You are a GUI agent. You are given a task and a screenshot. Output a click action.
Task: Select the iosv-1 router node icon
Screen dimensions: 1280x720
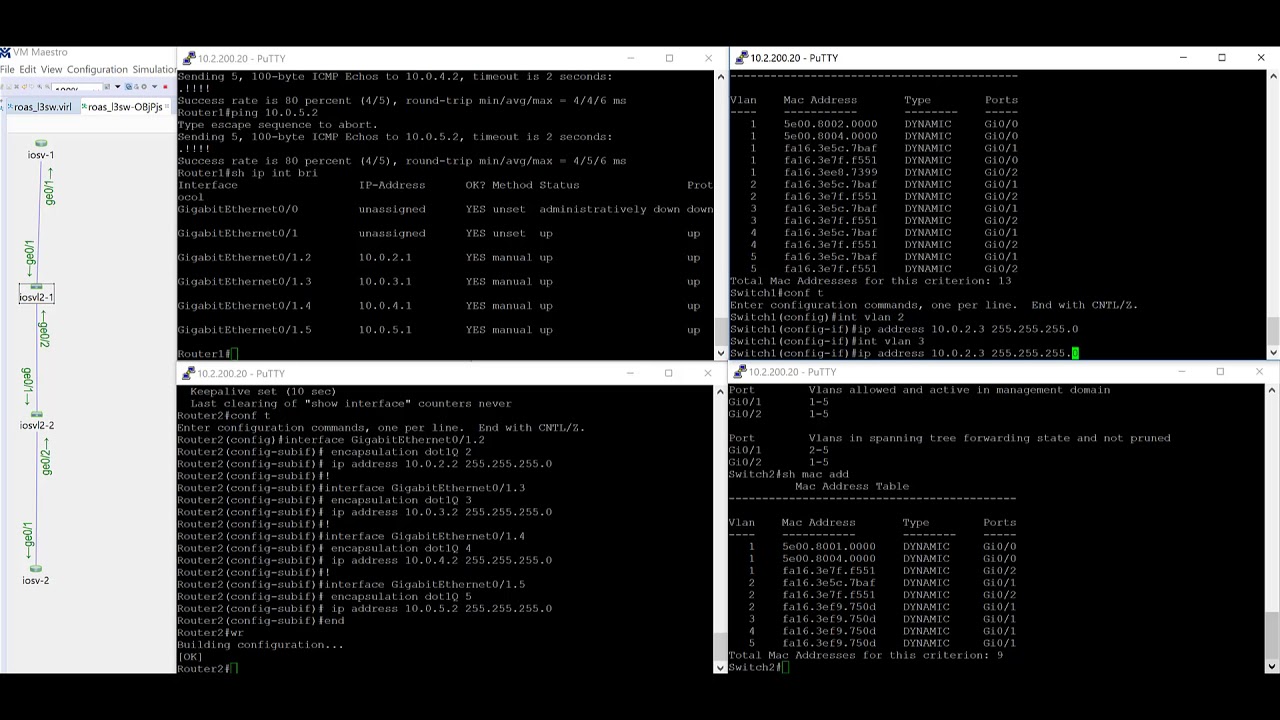pos(40,144)
